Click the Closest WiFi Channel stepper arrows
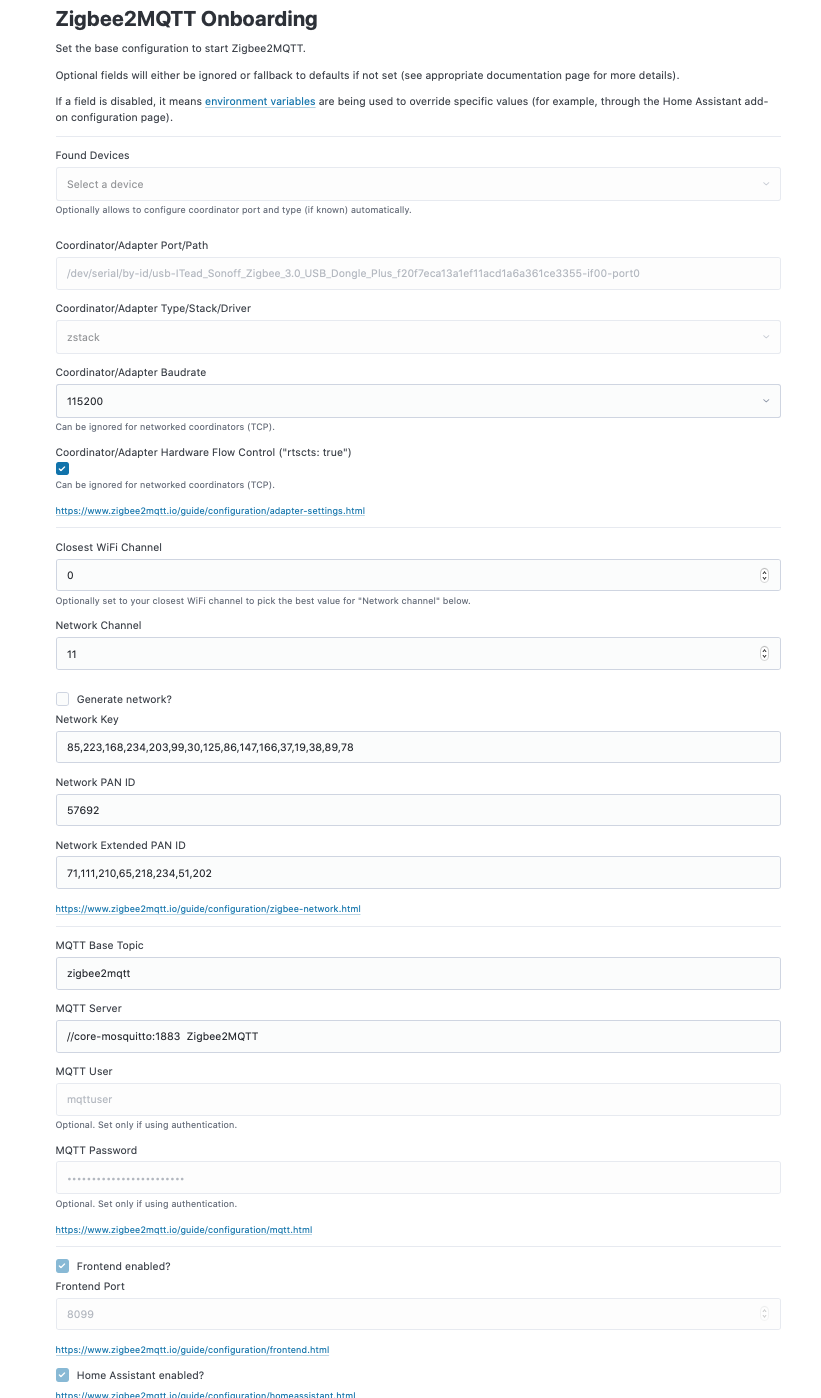Screen dimensions: 821x1398 point(764,575)
